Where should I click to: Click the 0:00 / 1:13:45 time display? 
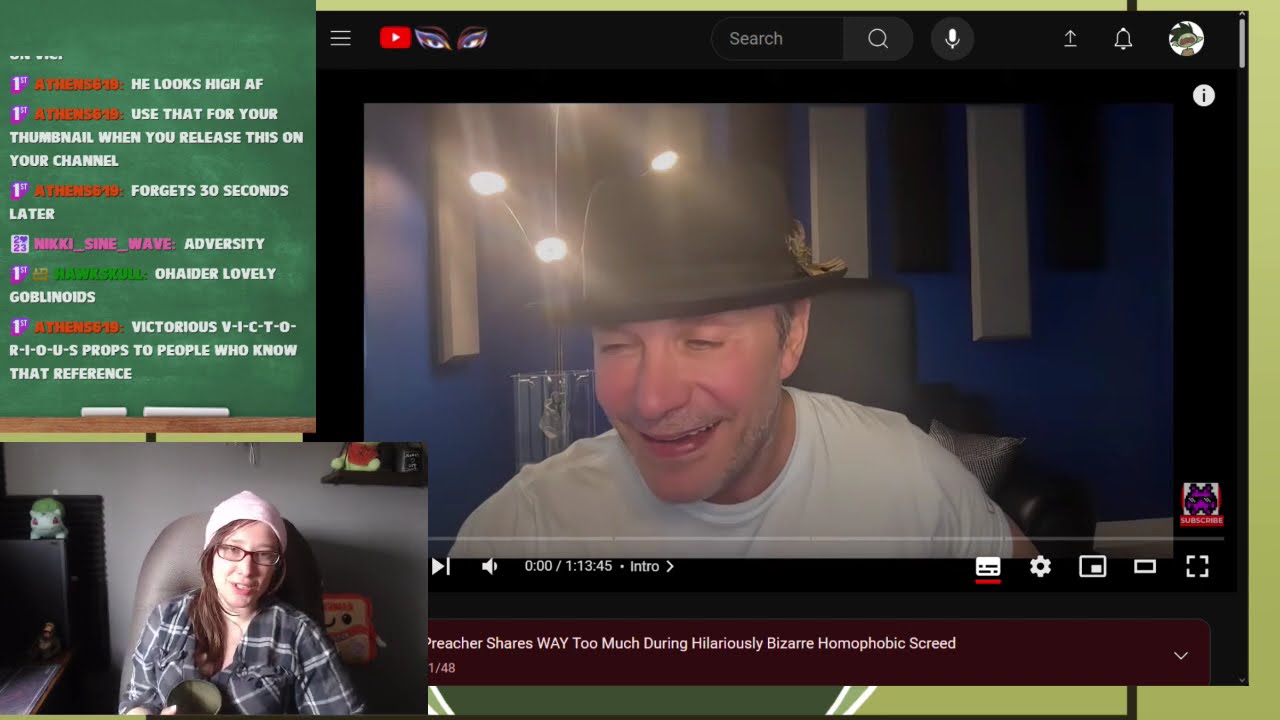tap(568, 566)
